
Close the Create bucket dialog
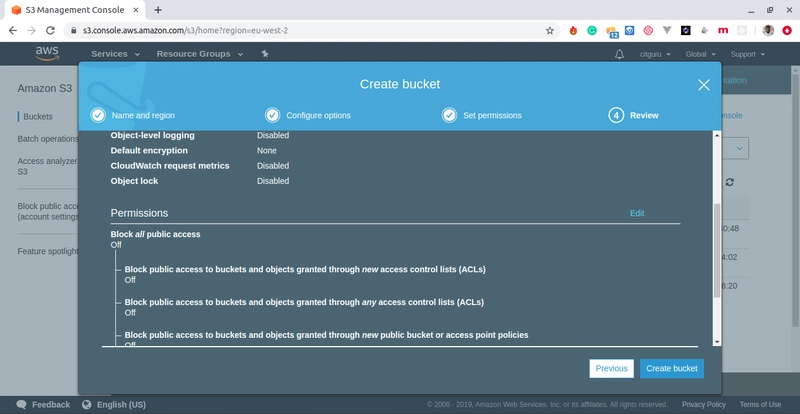(704, 85)
